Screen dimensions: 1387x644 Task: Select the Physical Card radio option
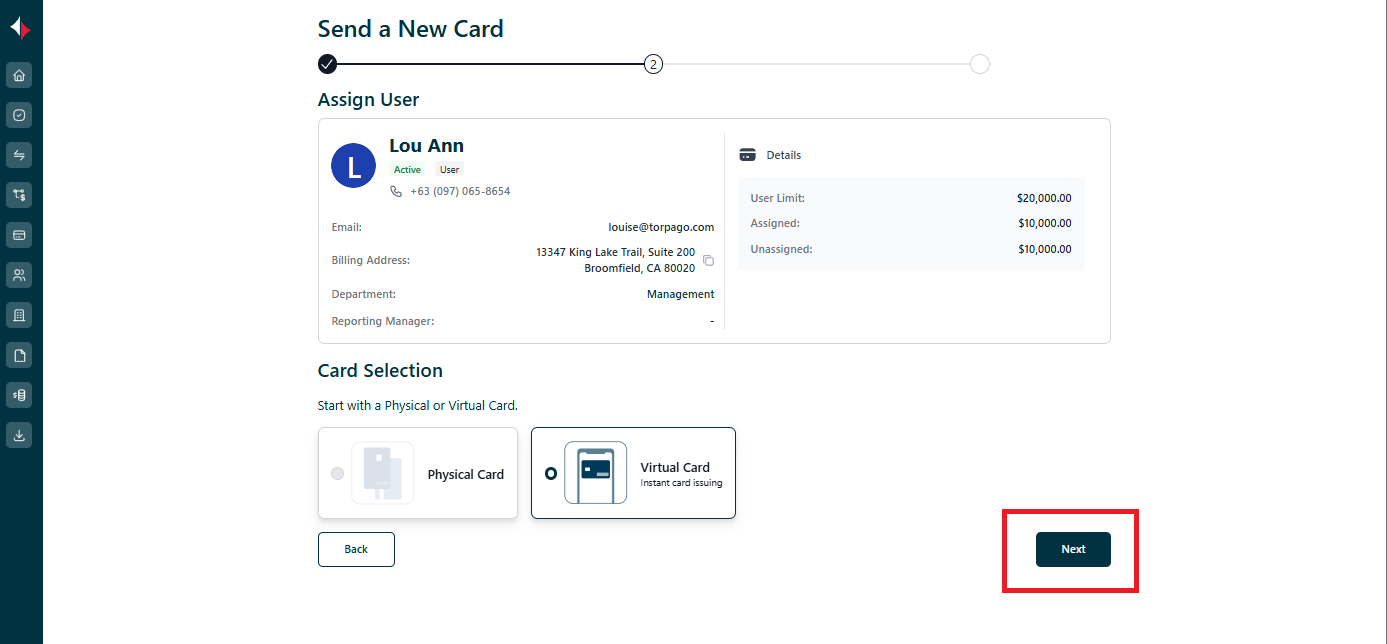338,474
